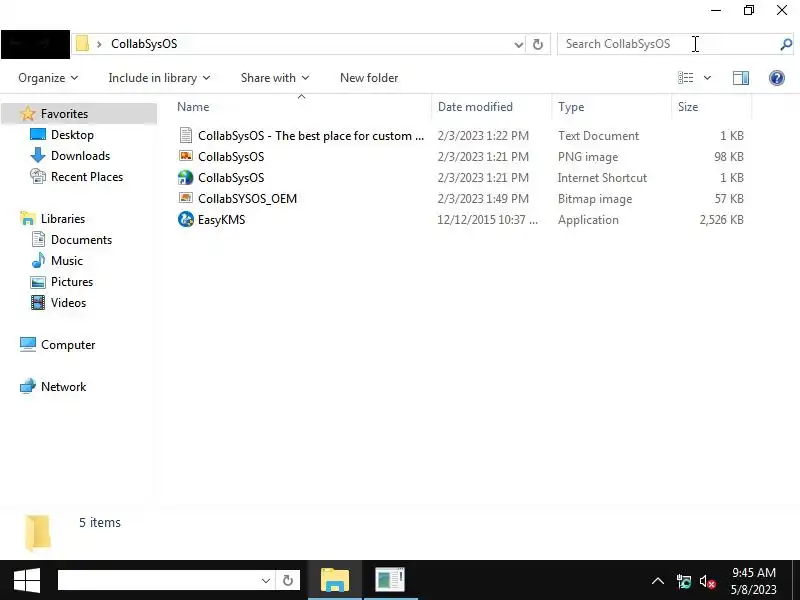Click the Documents library icon
The height and width of the screenshot is (600, 800).
38,239
